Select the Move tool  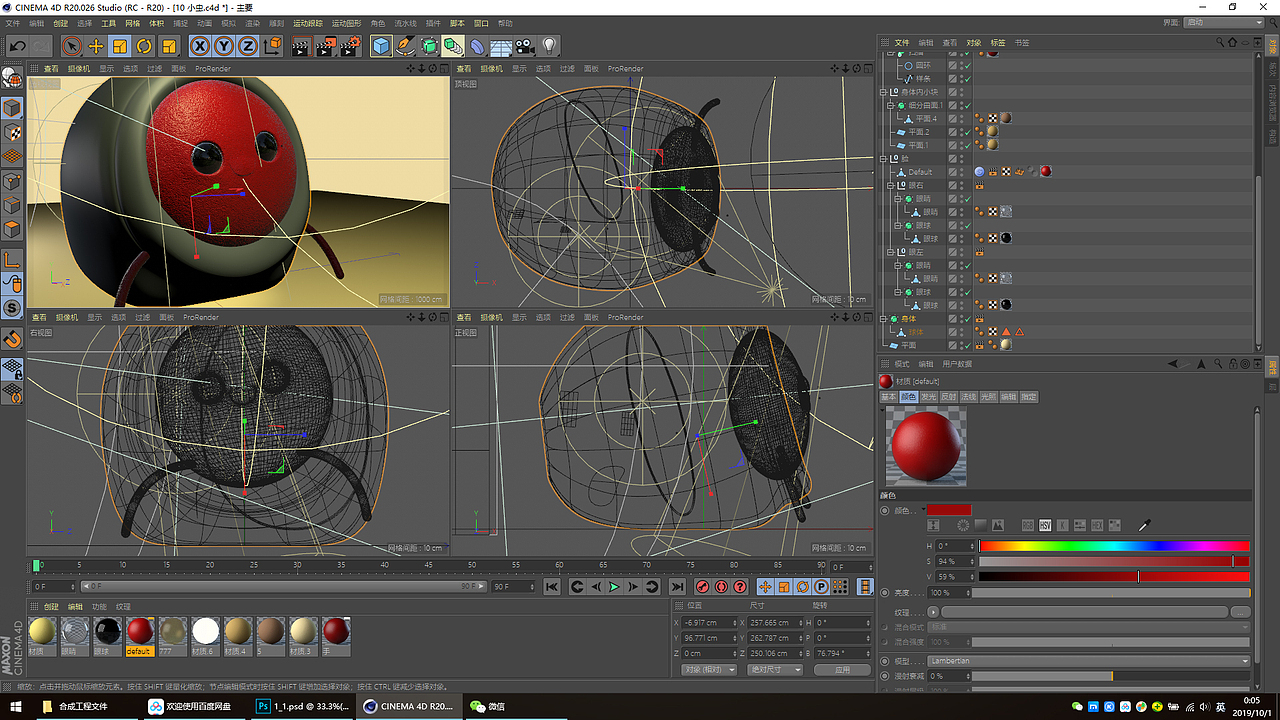[96, 46]
